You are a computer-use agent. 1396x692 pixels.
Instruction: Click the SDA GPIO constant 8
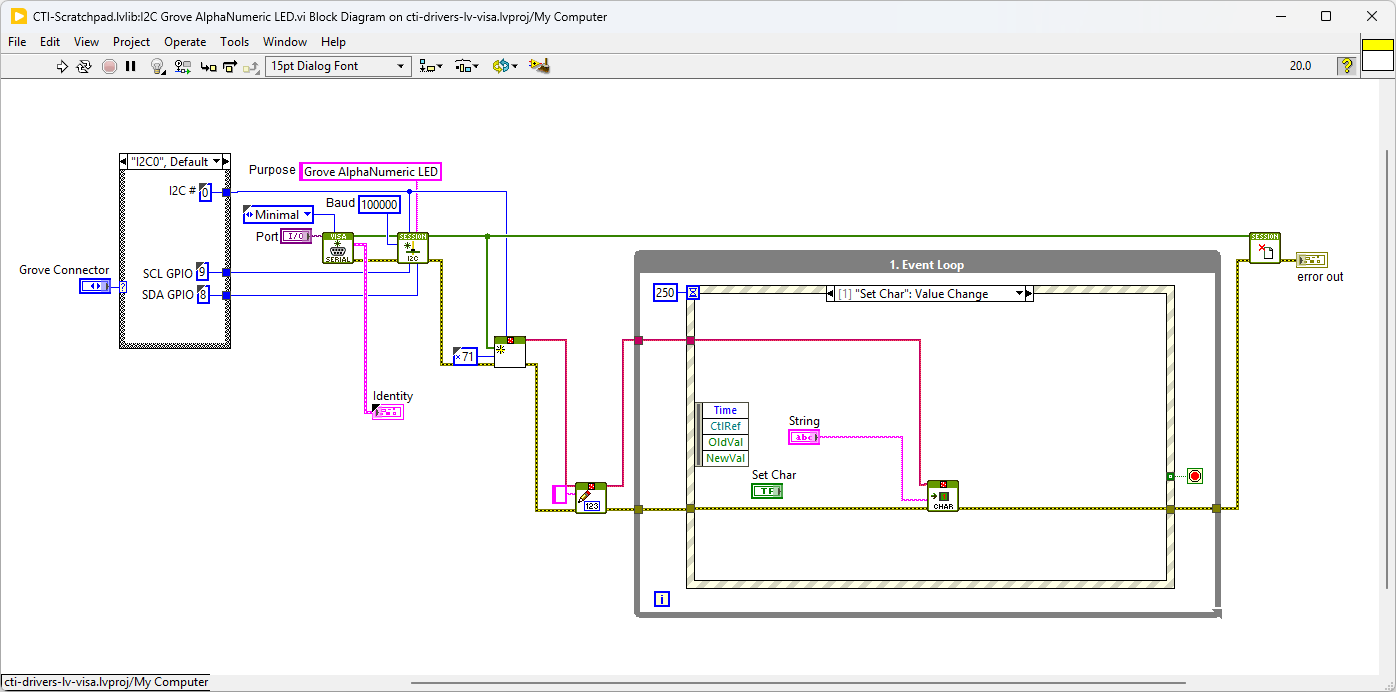coord(202,294)
